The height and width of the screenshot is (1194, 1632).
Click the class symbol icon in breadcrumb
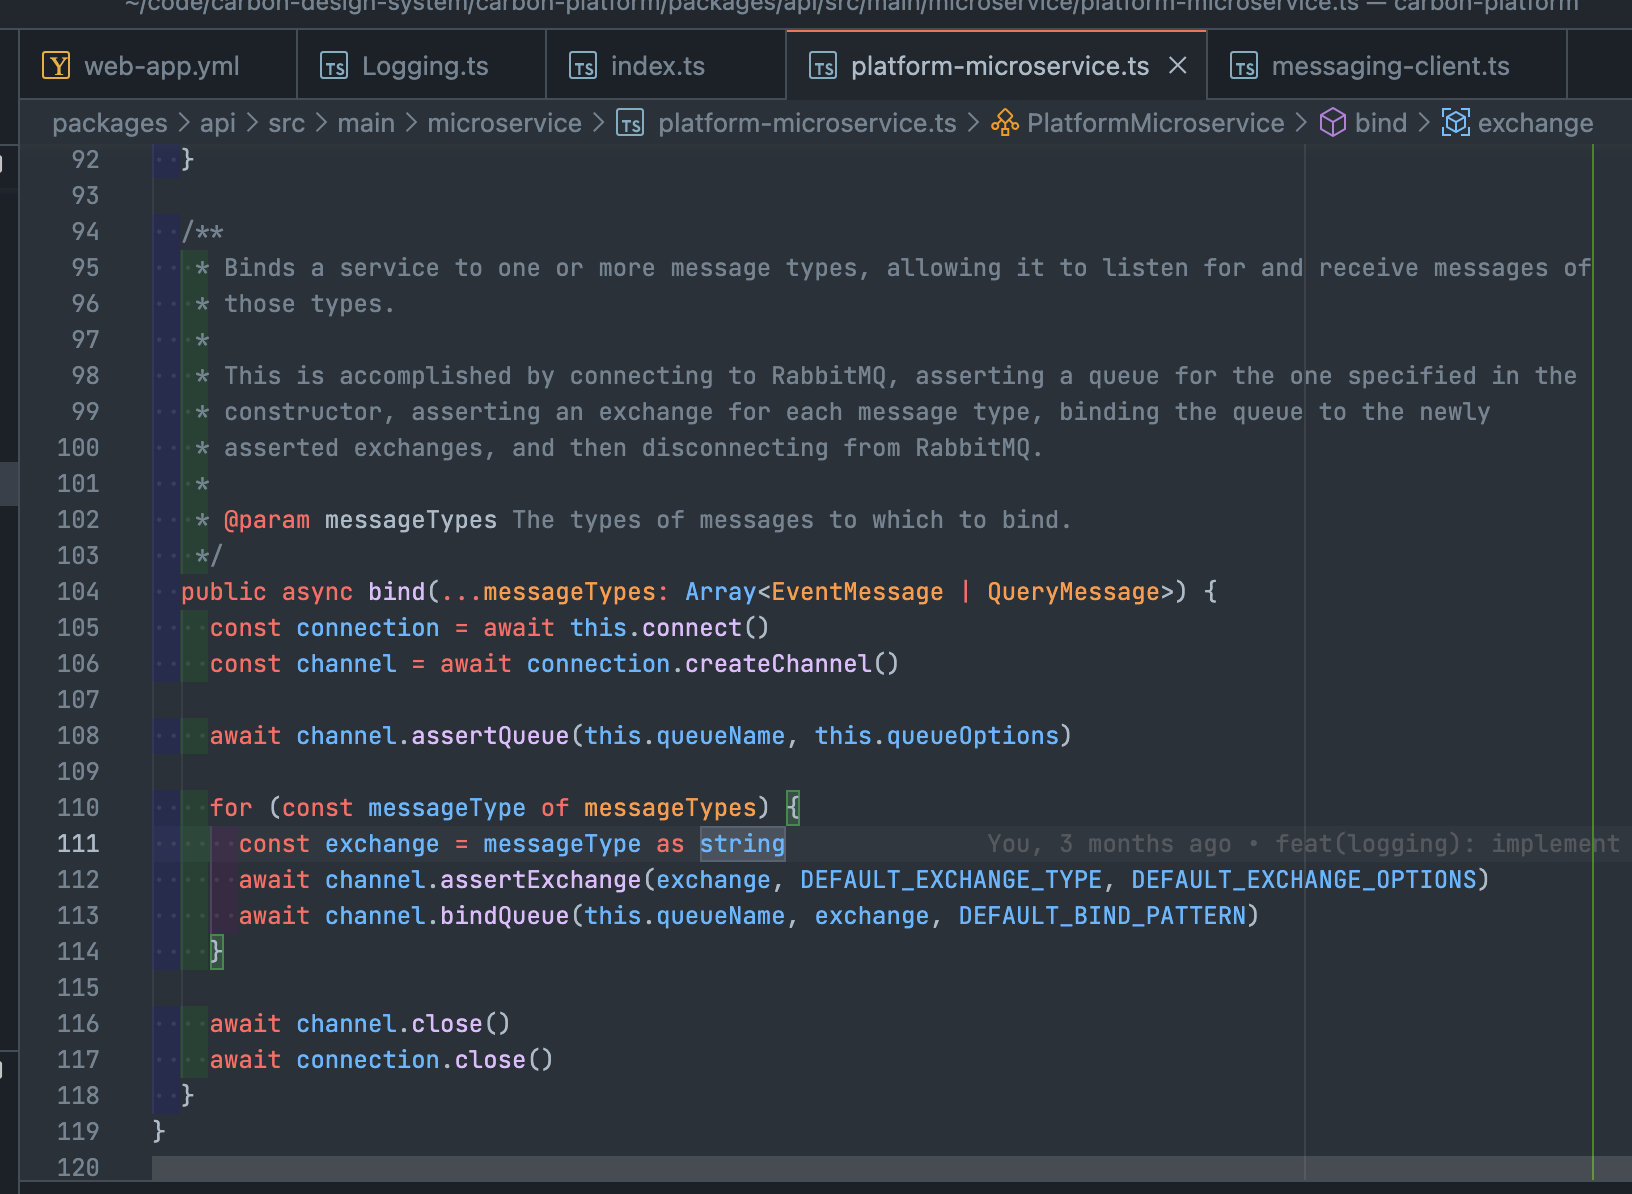1005,123
